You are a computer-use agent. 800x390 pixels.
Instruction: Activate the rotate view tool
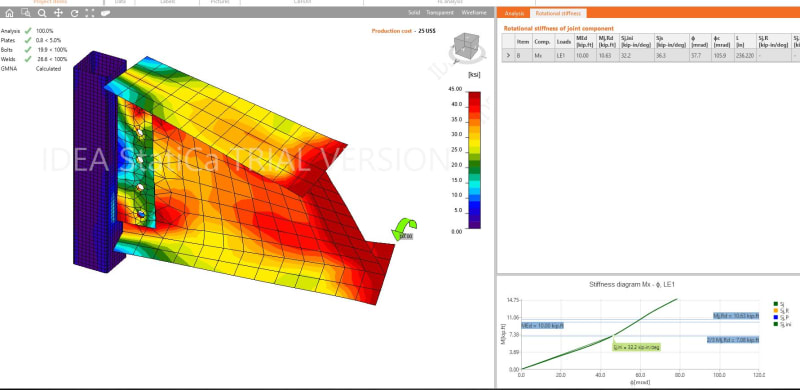(74, 13)
